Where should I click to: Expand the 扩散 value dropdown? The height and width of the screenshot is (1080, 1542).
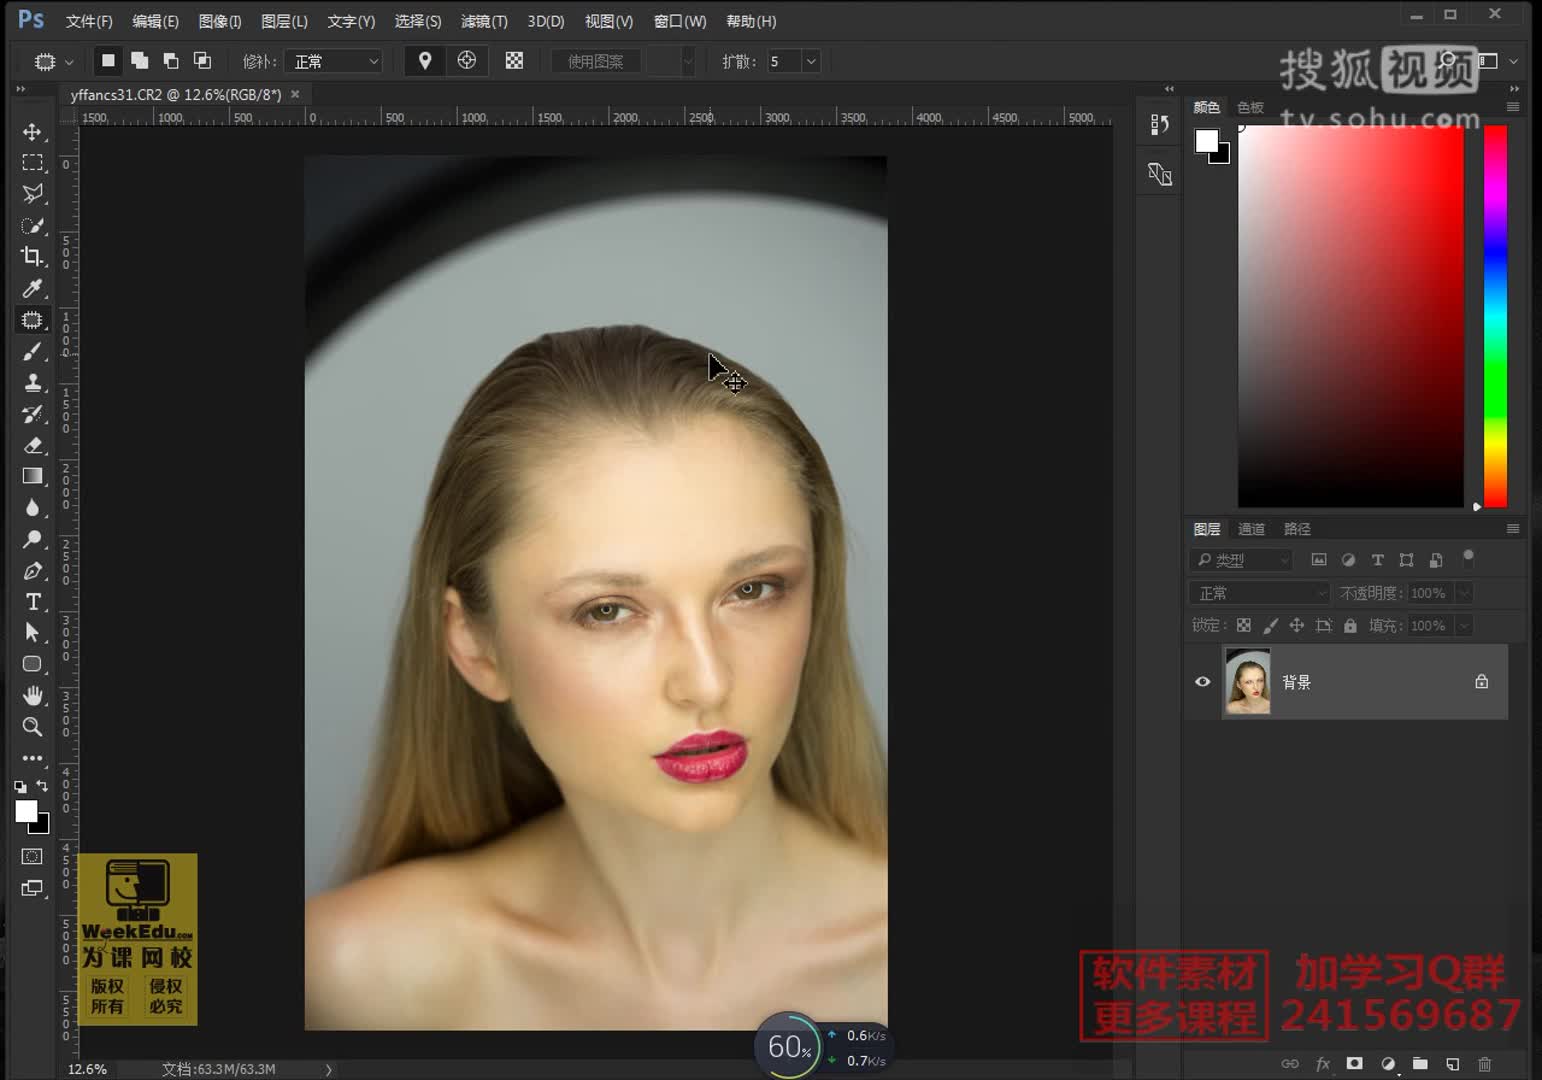pos(811,62)
